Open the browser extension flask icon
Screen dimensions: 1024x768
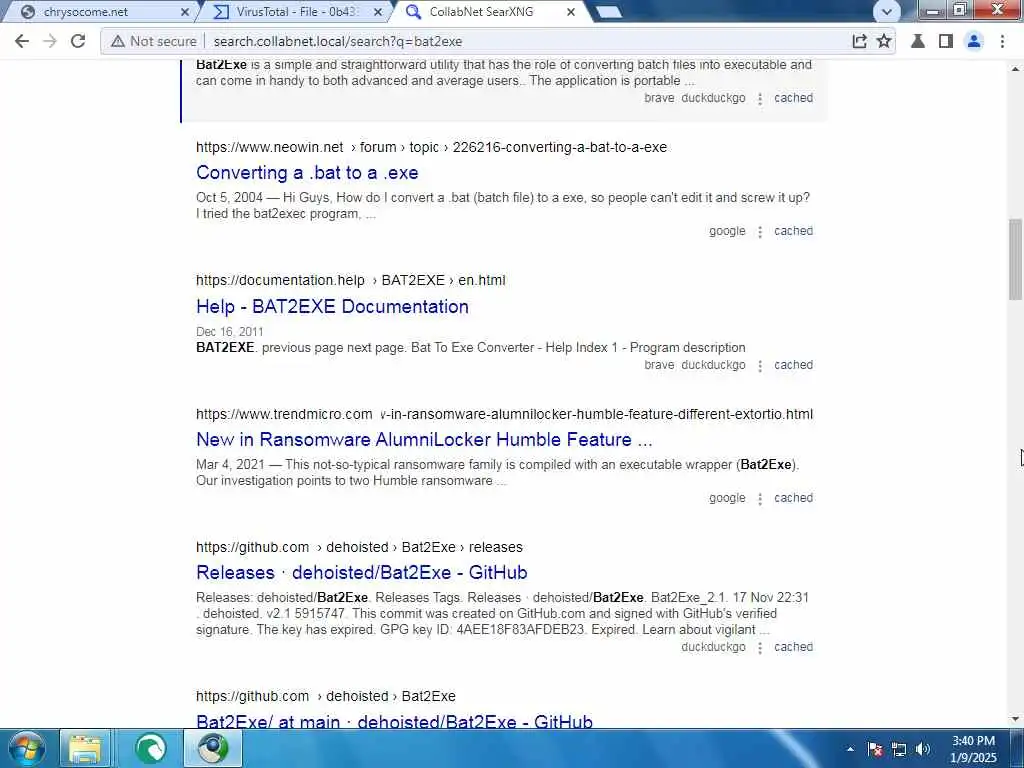[x=918, y=41]
